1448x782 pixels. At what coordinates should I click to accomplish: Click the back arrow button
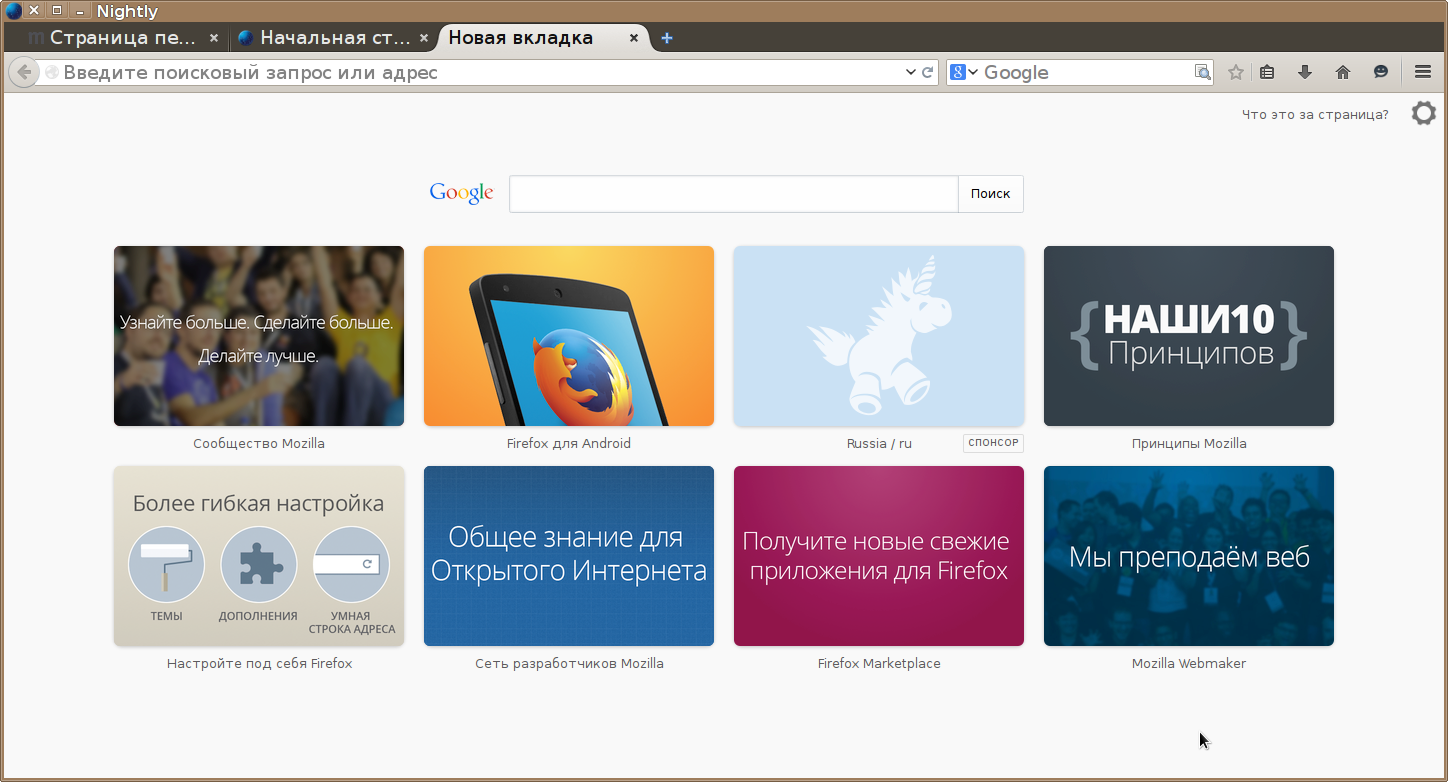point(23,72)
